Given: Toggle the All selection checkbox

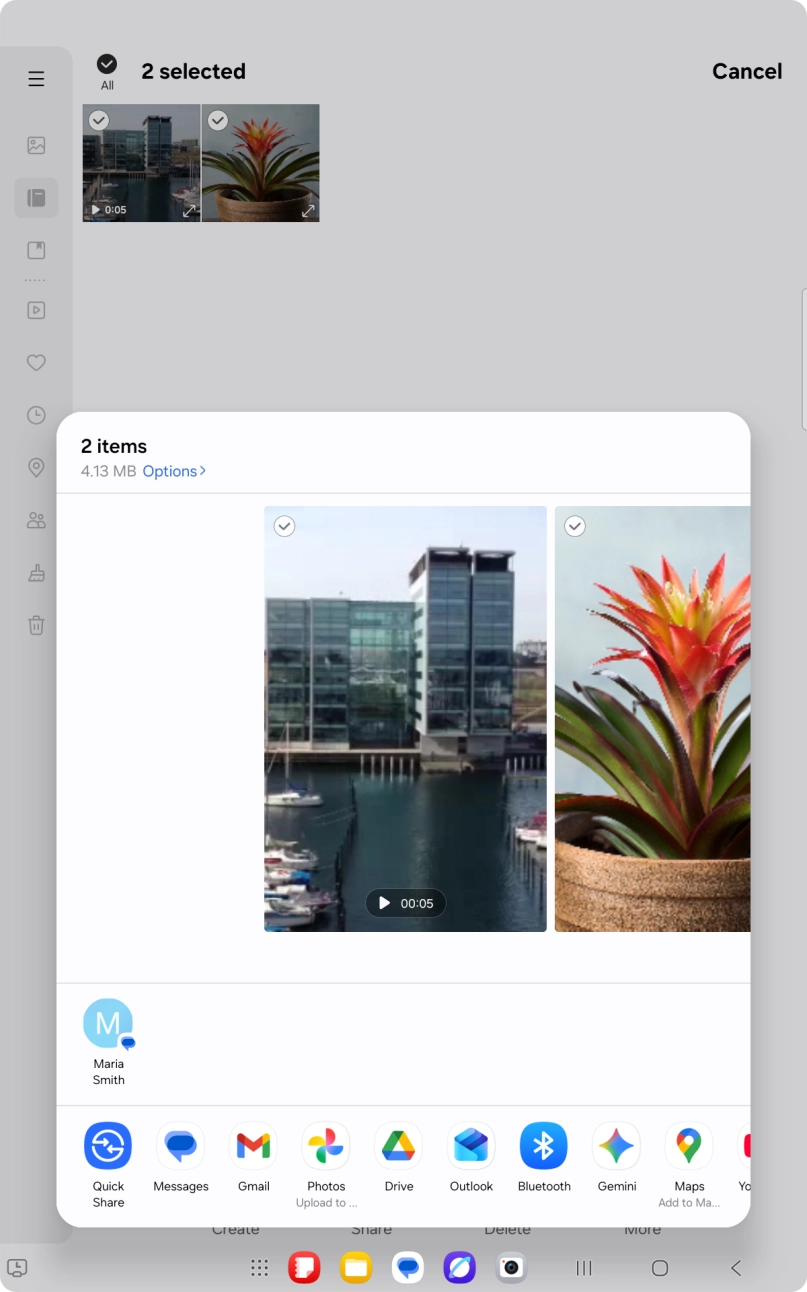Looking at the screenshot, I should click(x=107, y=65).
